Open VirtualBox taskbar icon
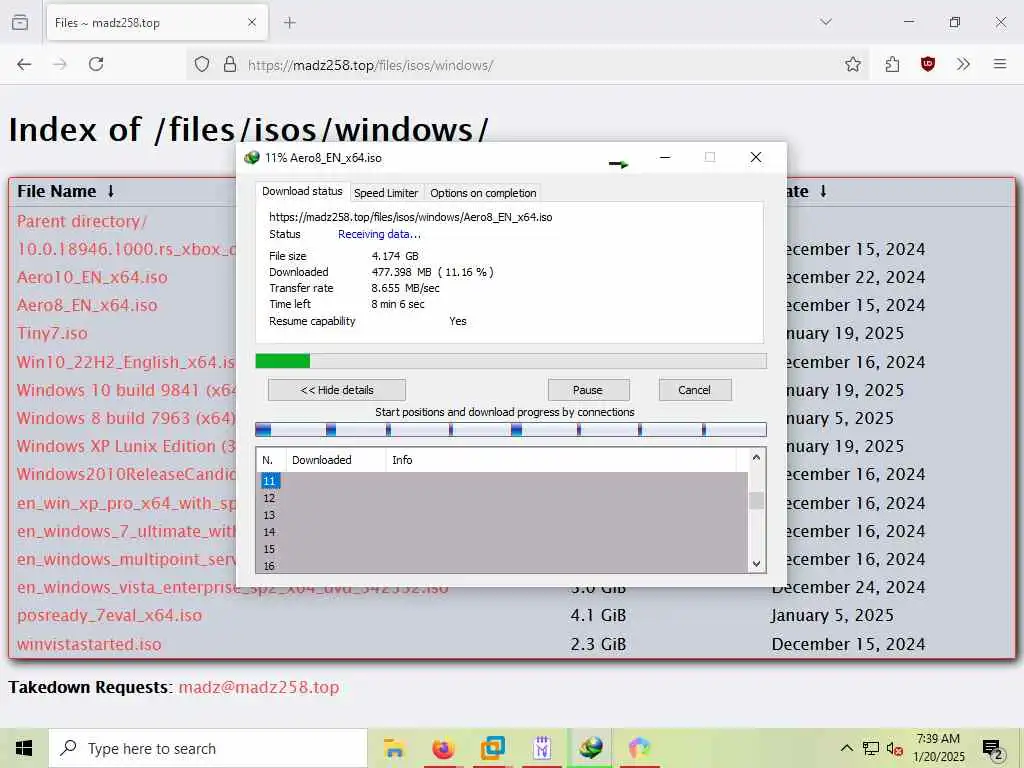1024x768 pixels. tap(492, 748)
